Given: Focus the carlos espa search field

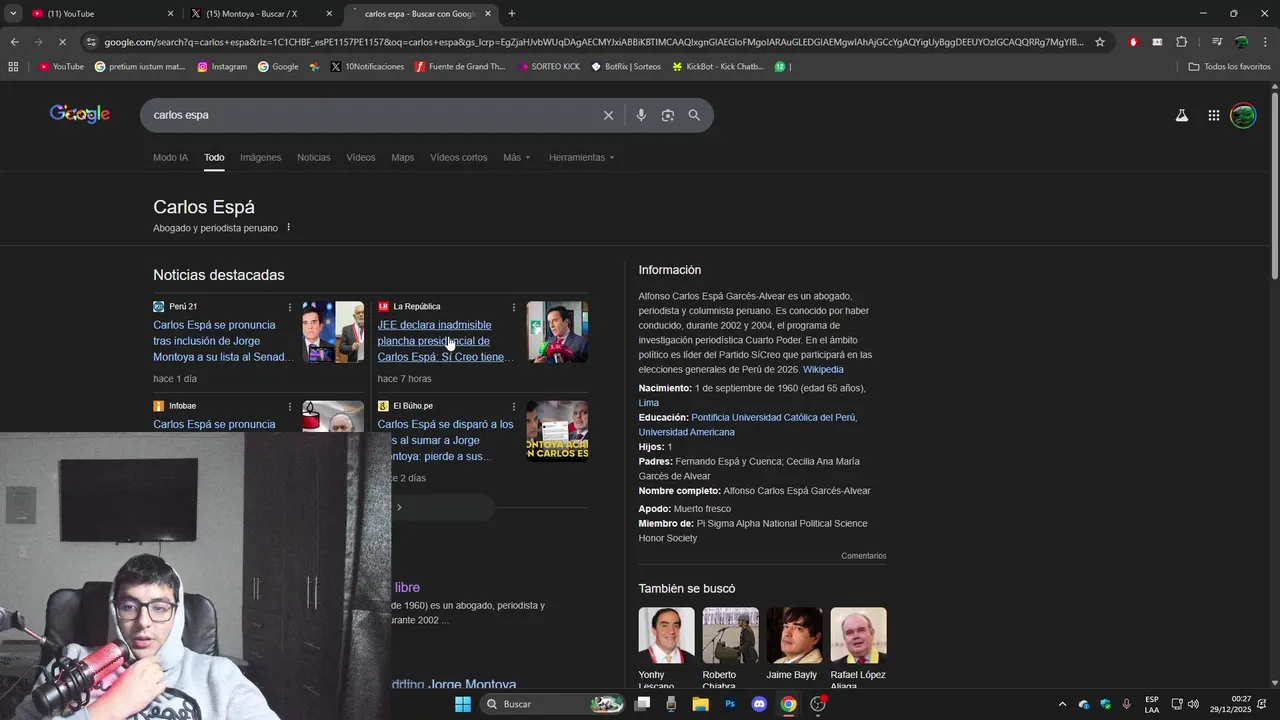Looking at the screenshot, I should tap(370, 115).
